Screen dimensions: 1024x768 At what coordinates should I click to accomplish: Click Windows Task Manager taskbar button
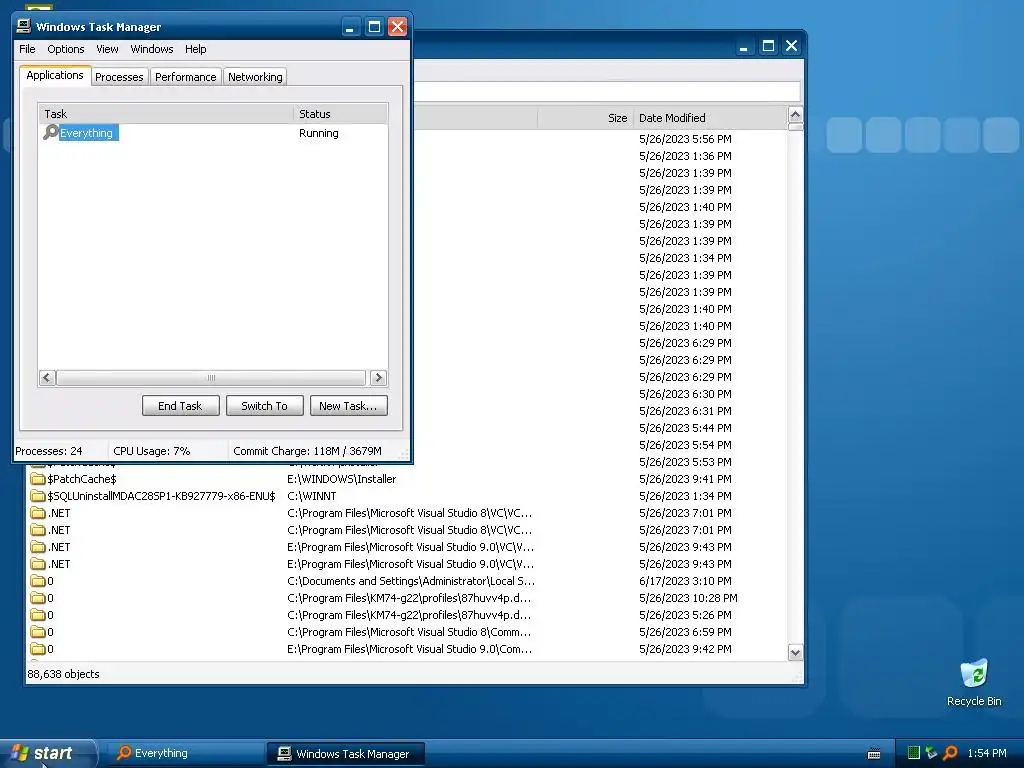click(346, 754)
